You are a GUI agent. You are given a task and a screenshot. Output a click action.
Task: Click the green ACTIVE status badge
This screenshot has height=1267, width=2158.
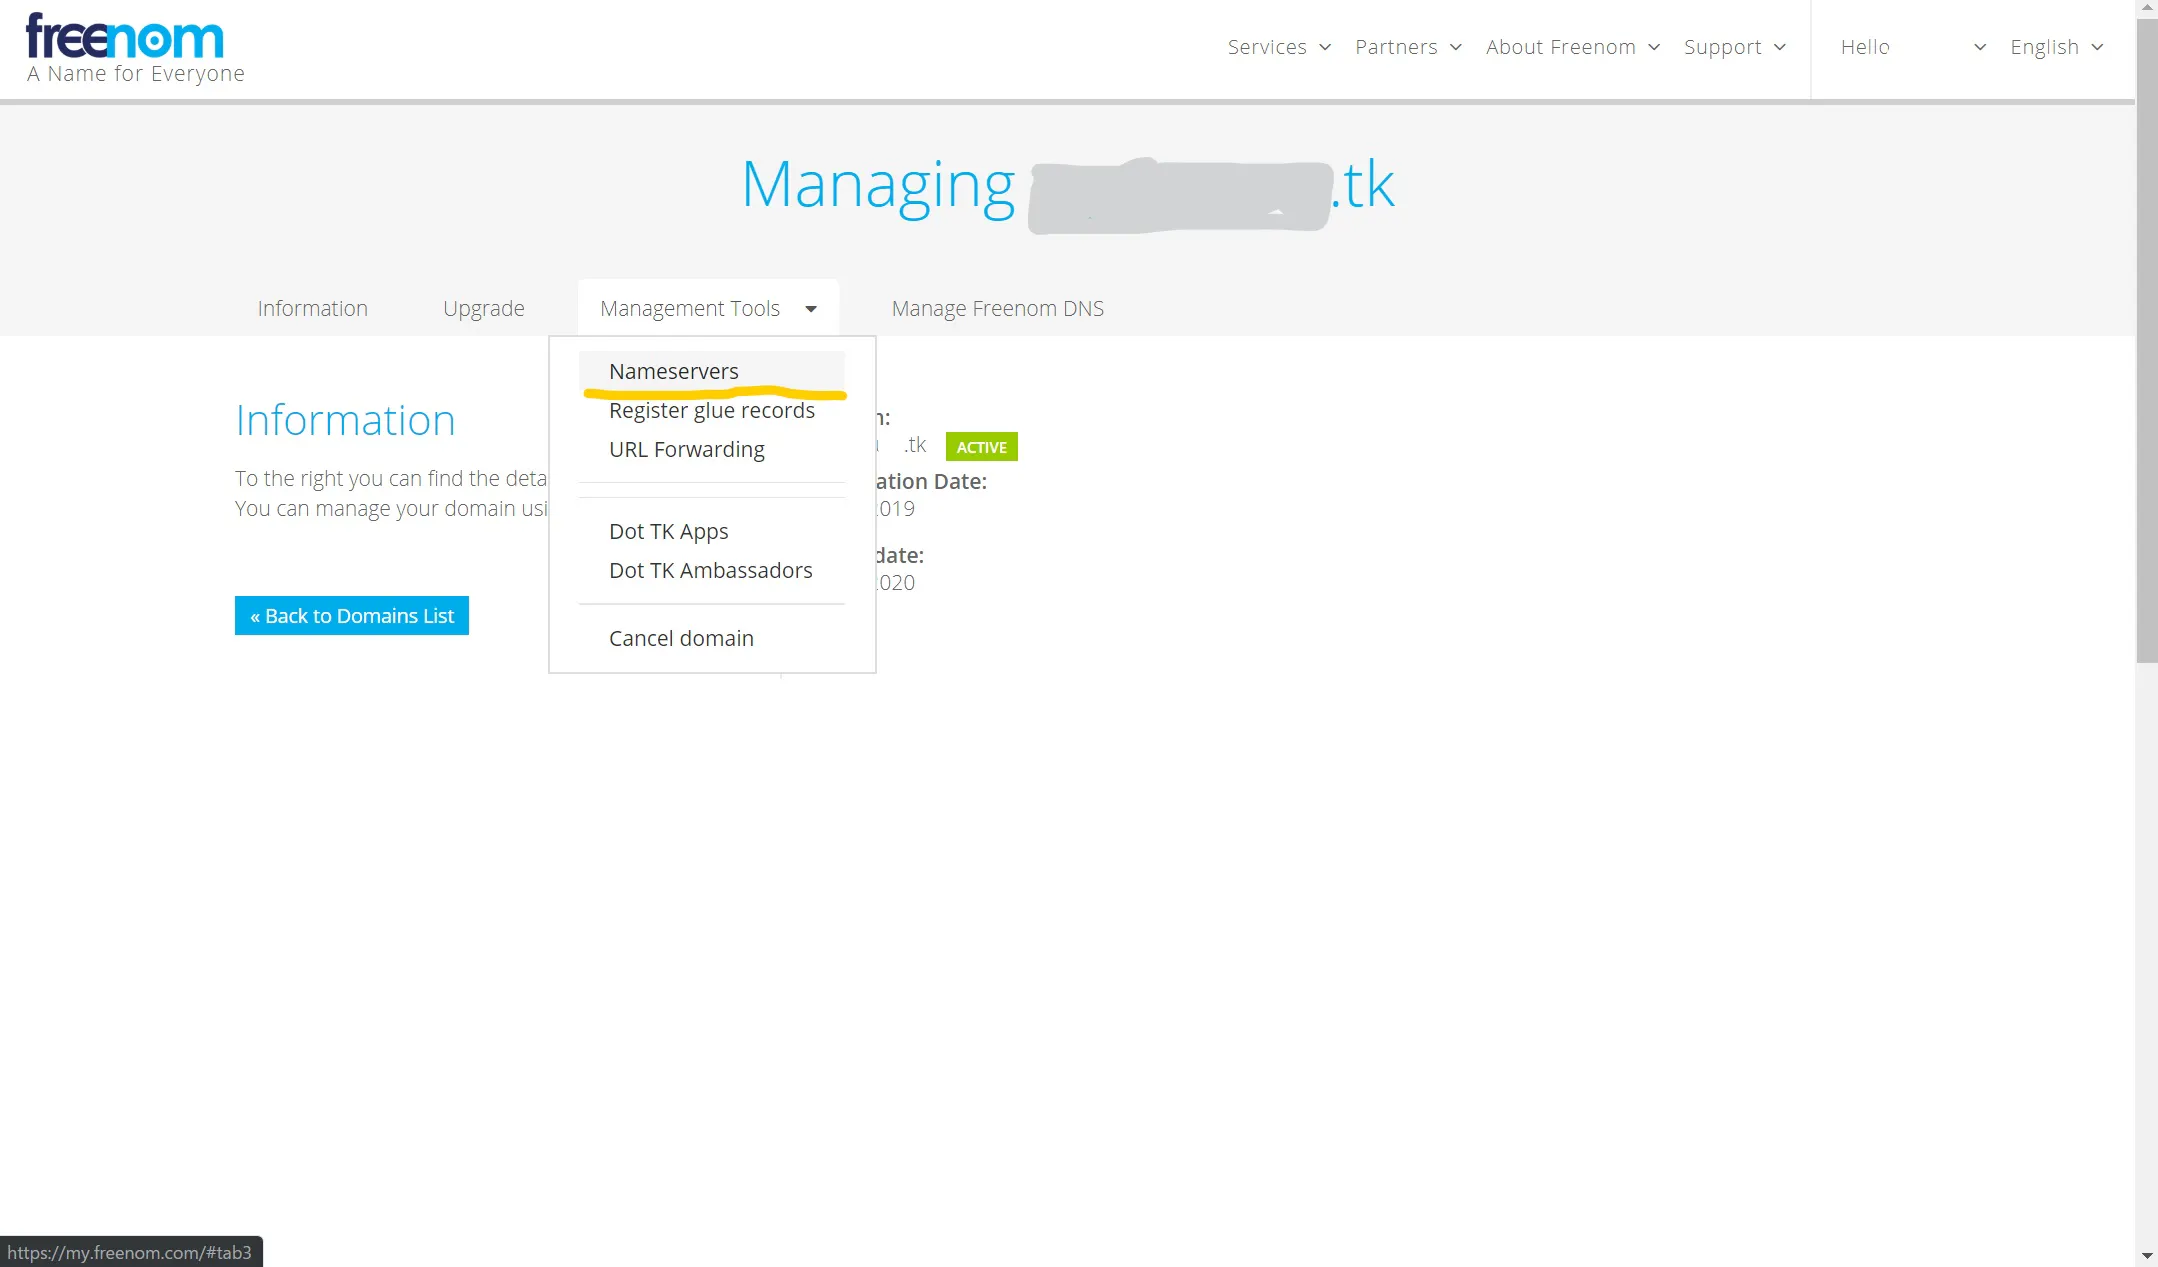(982, 447)
